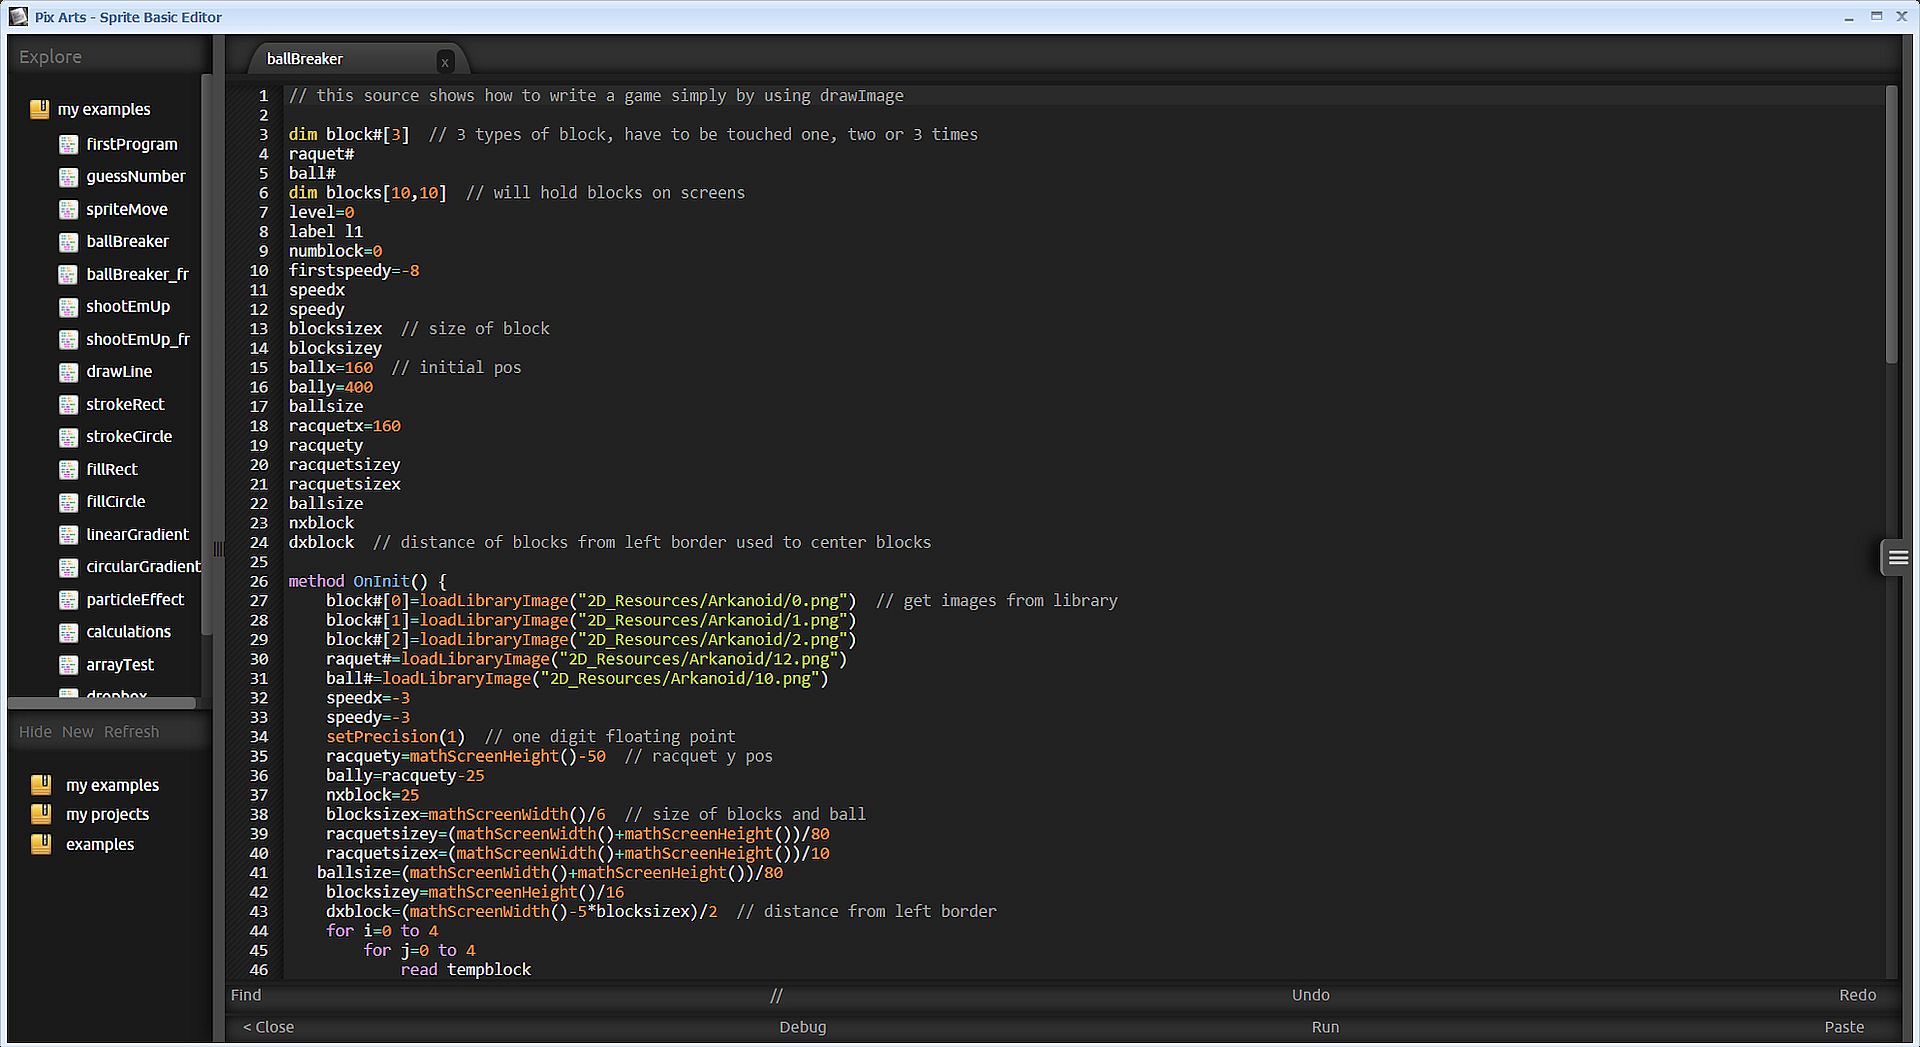Toggle comment with the // button
1920x1047 pixels.
776,996
